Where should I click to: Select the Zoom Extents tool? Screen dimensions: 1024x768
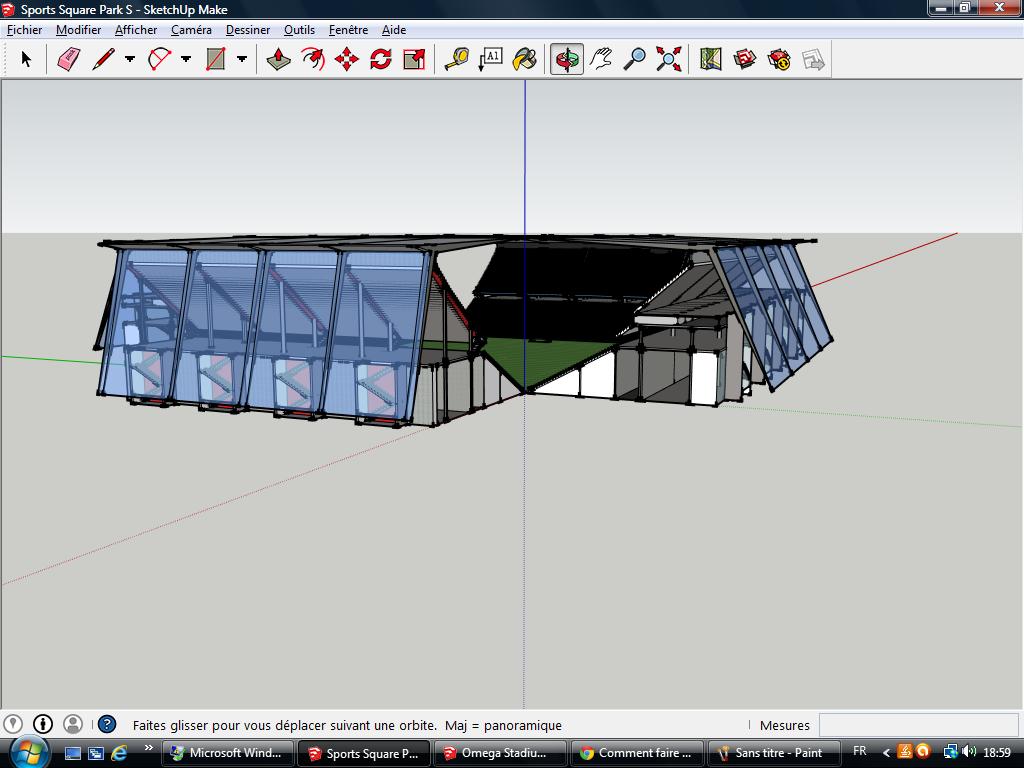click(x=668, y=60)
